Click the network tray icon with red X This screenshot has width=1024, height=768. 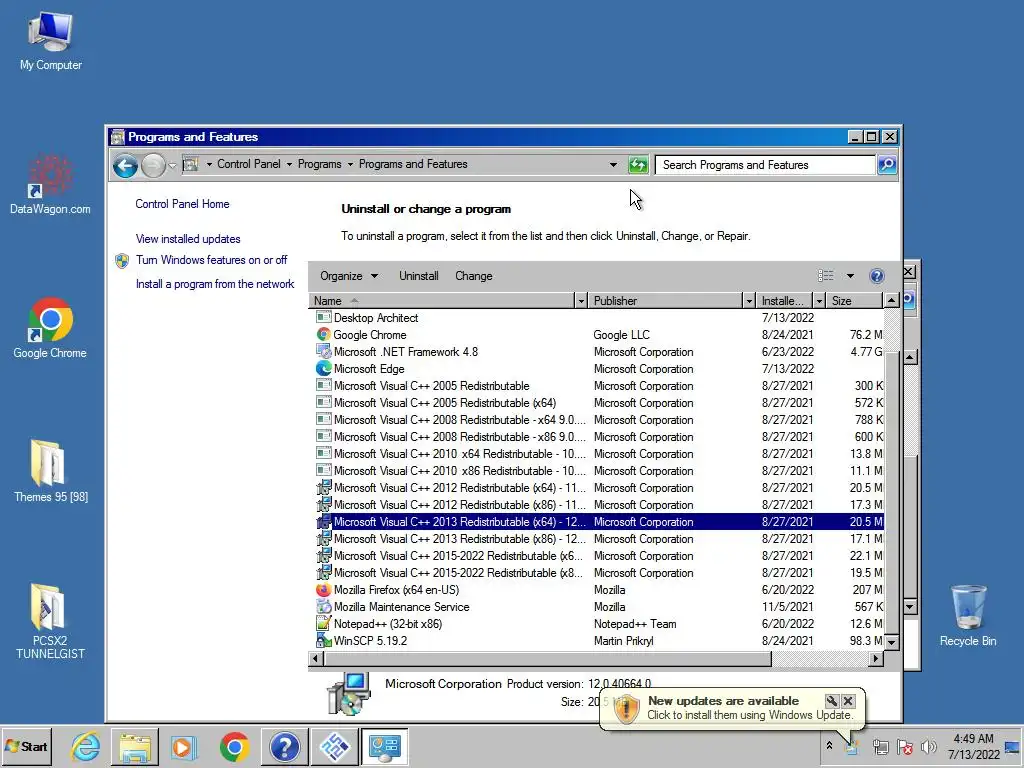[x=904, y=746]
